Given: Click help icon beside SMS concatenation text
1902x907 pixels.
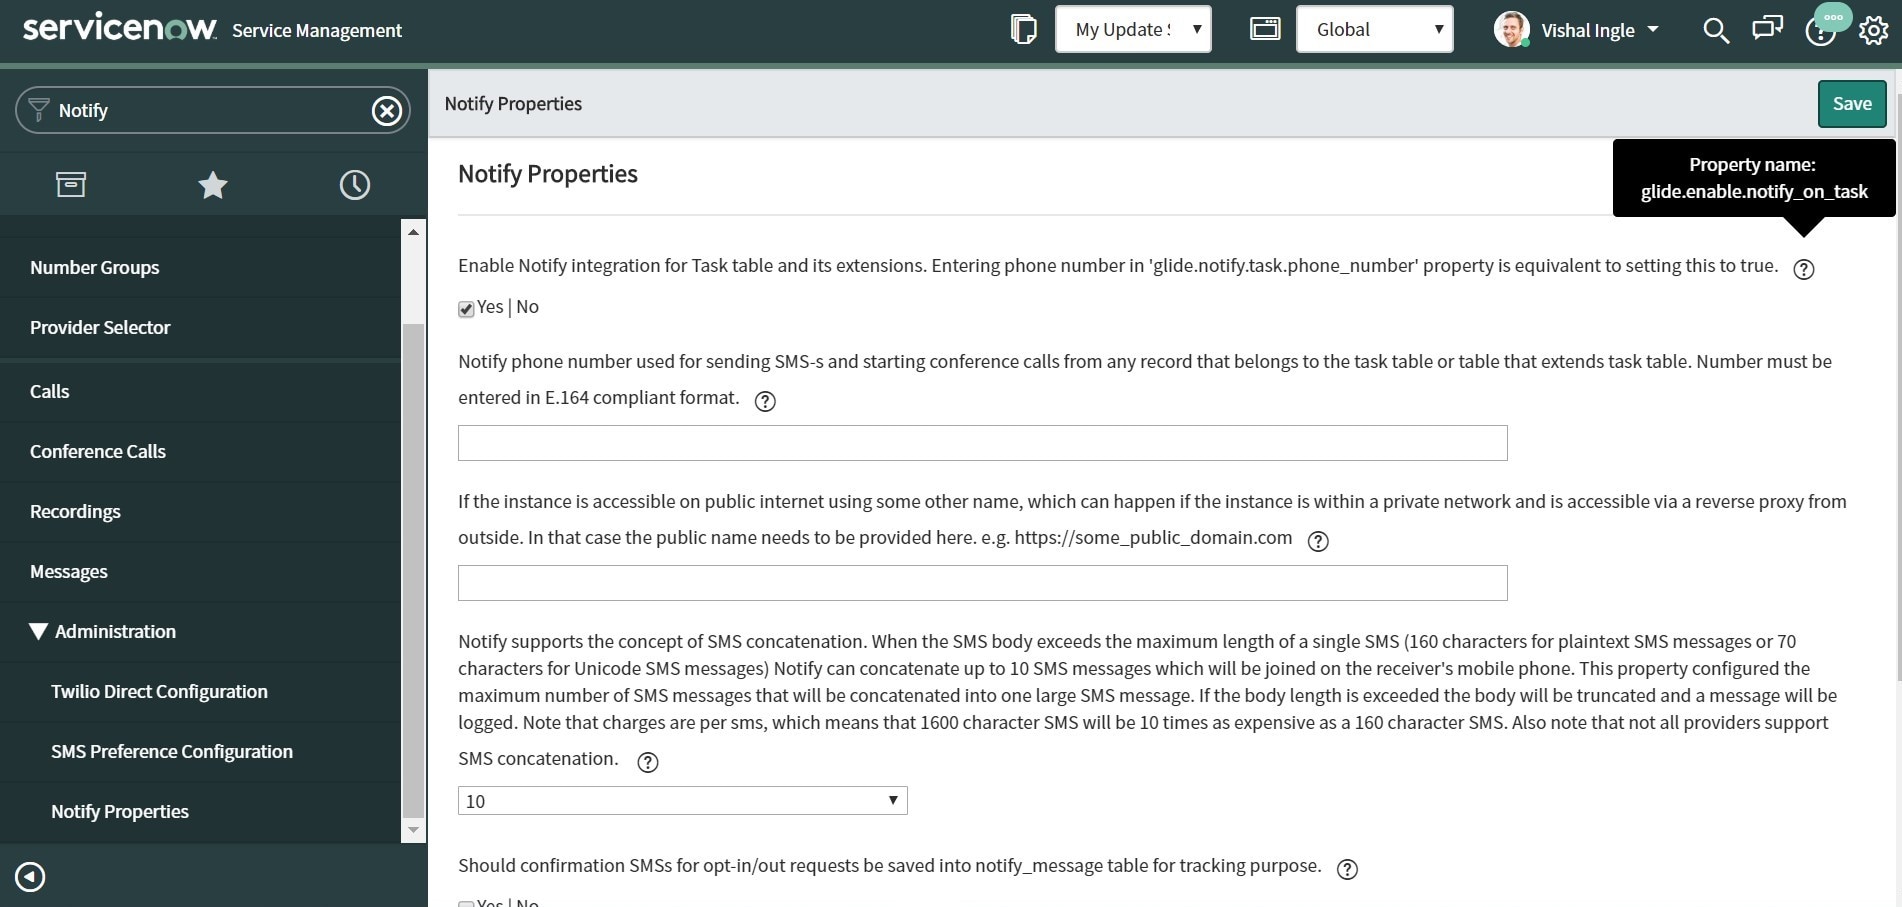Looking at the screenshot, I should 648,762.
